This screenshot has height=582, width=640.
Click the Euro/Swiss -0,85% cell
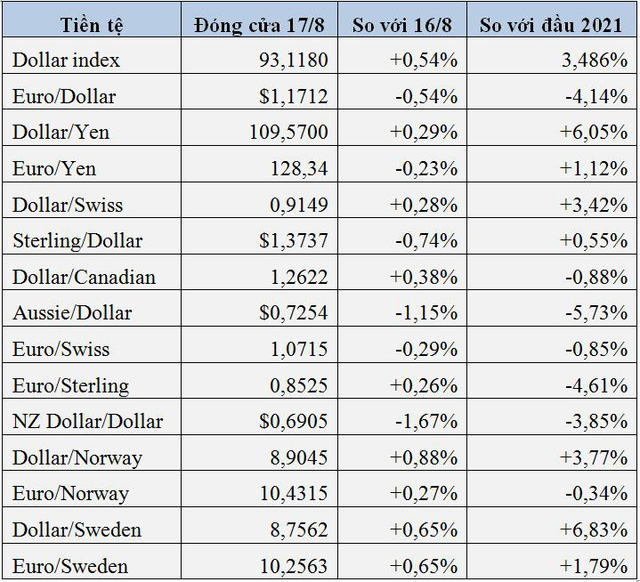coord(552,345)
